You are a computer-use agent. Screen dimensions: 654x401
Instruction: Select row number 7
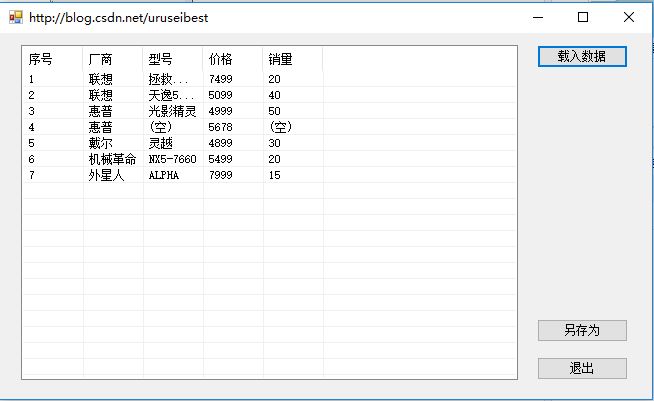tap(31, 175)
